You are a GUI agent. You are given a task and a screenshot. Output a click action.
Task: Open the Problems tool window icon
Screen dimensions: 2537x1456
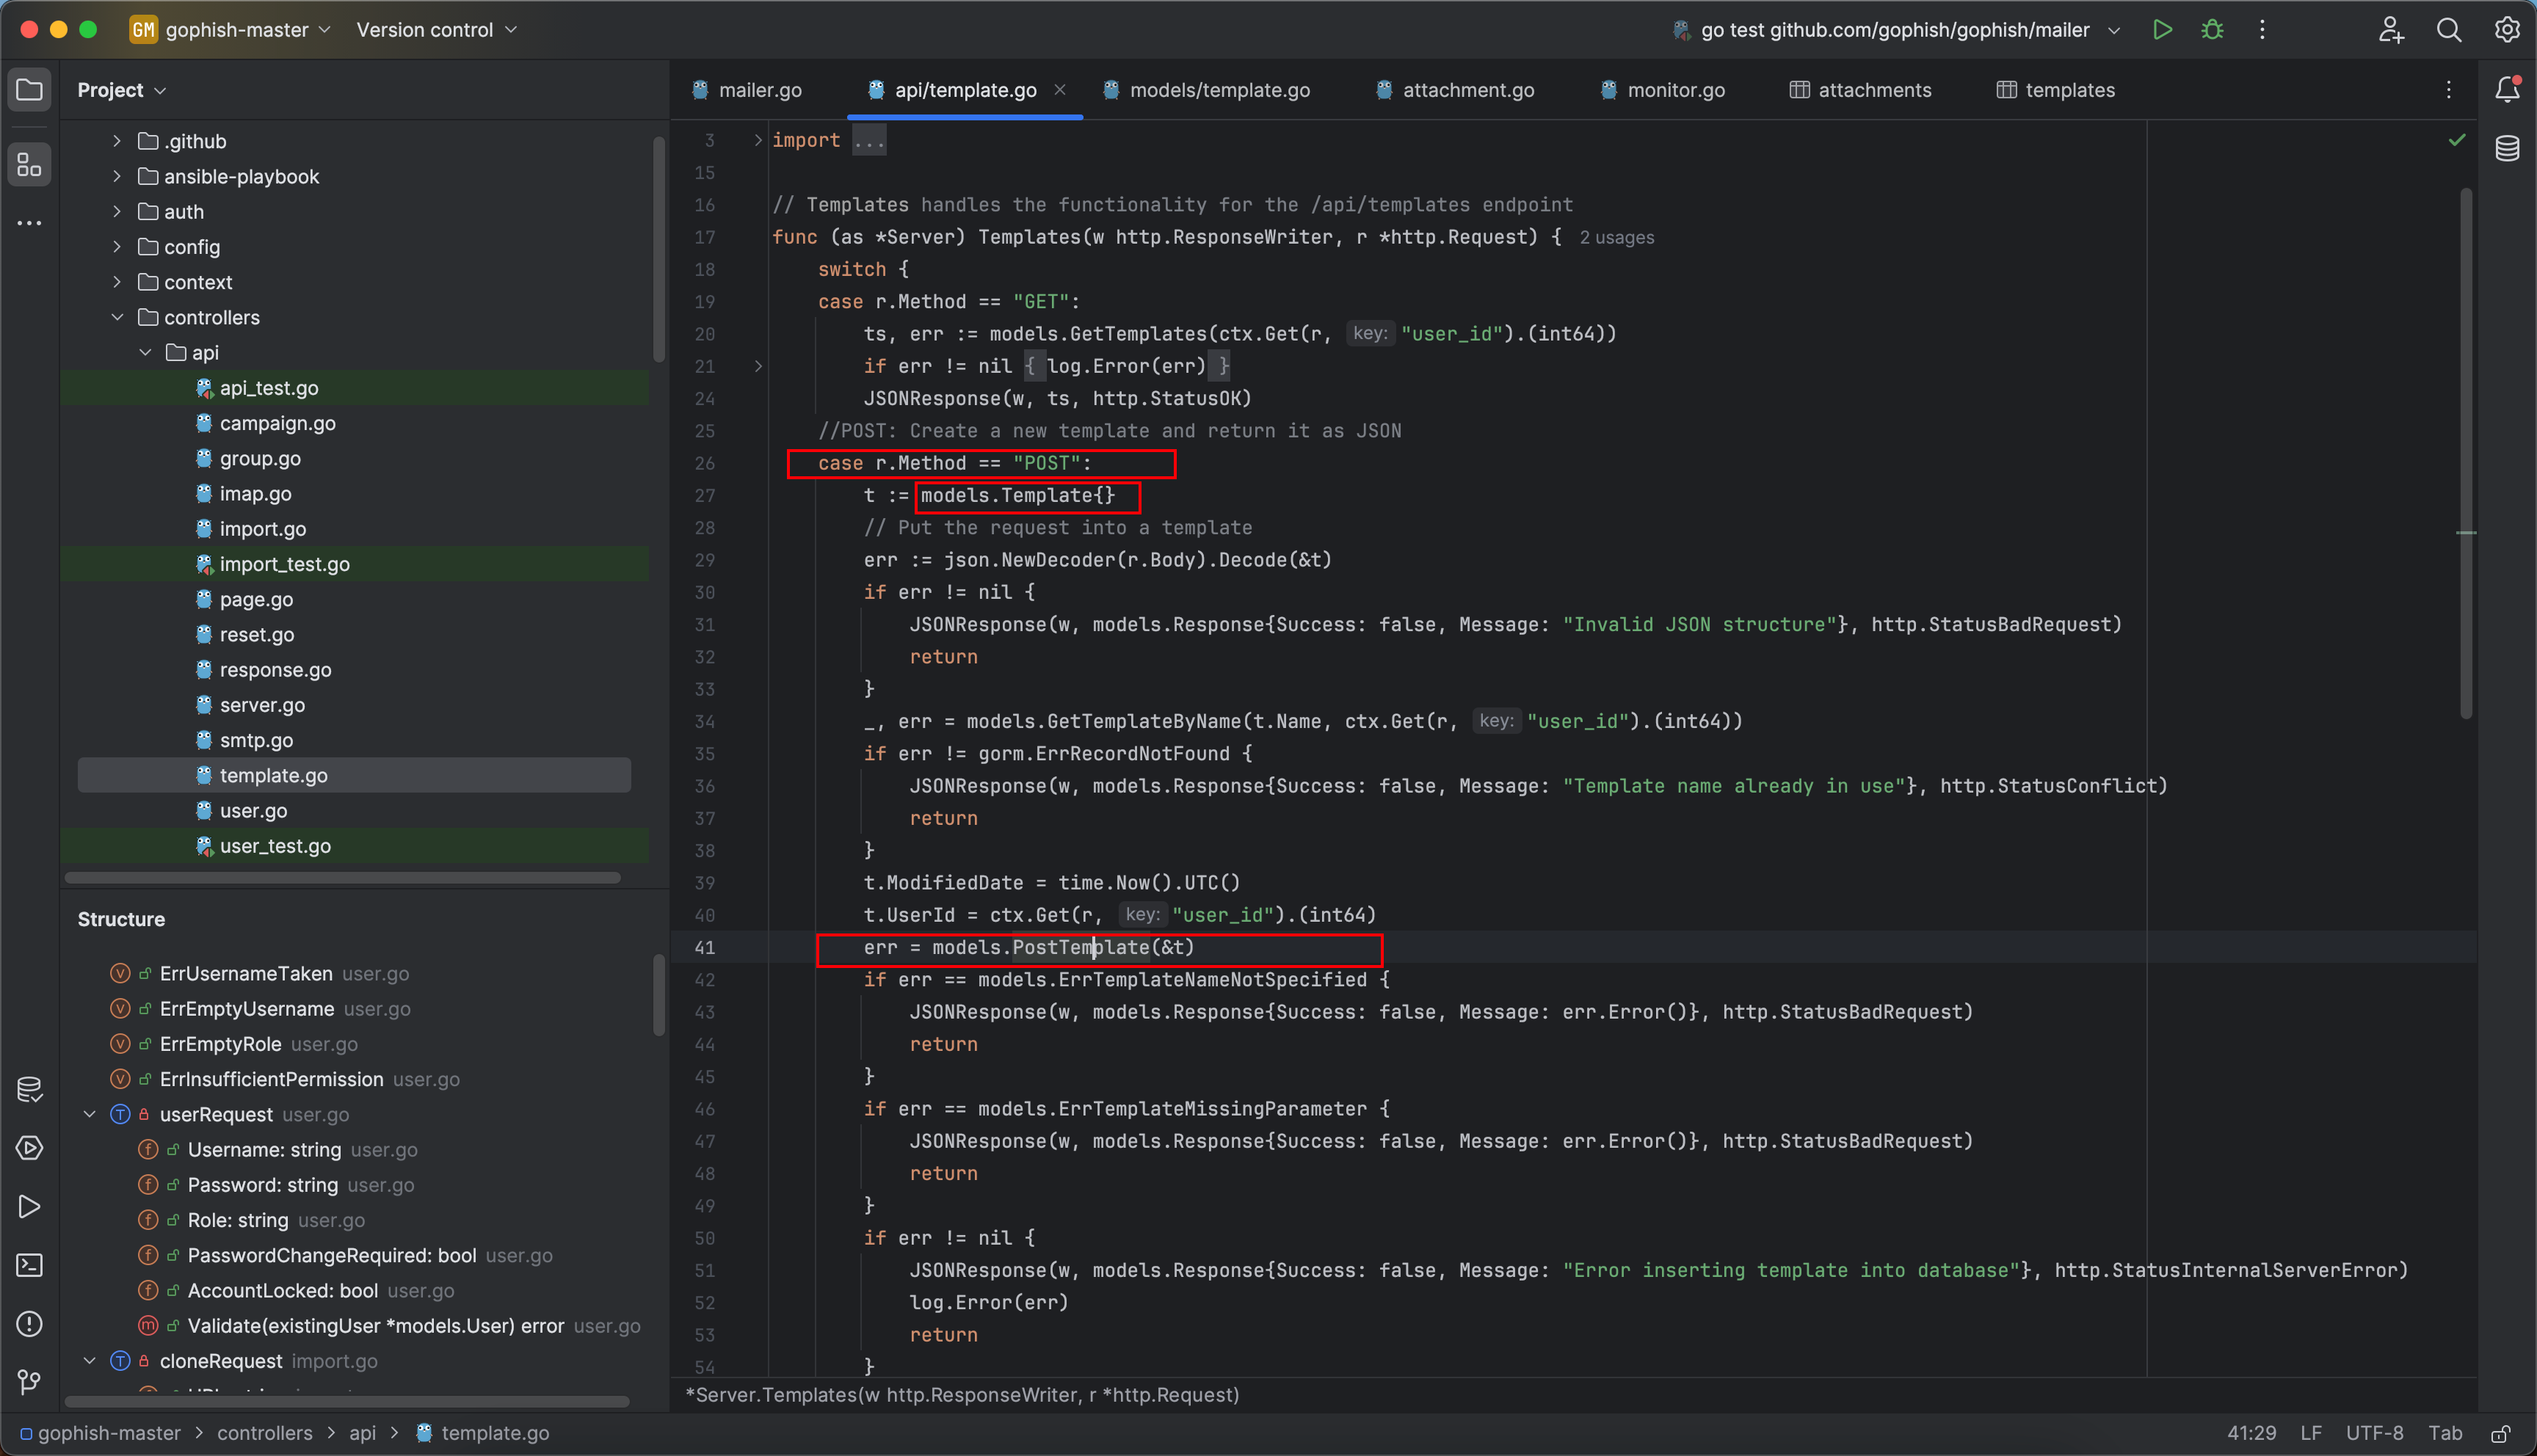[x=29, y=1324]
